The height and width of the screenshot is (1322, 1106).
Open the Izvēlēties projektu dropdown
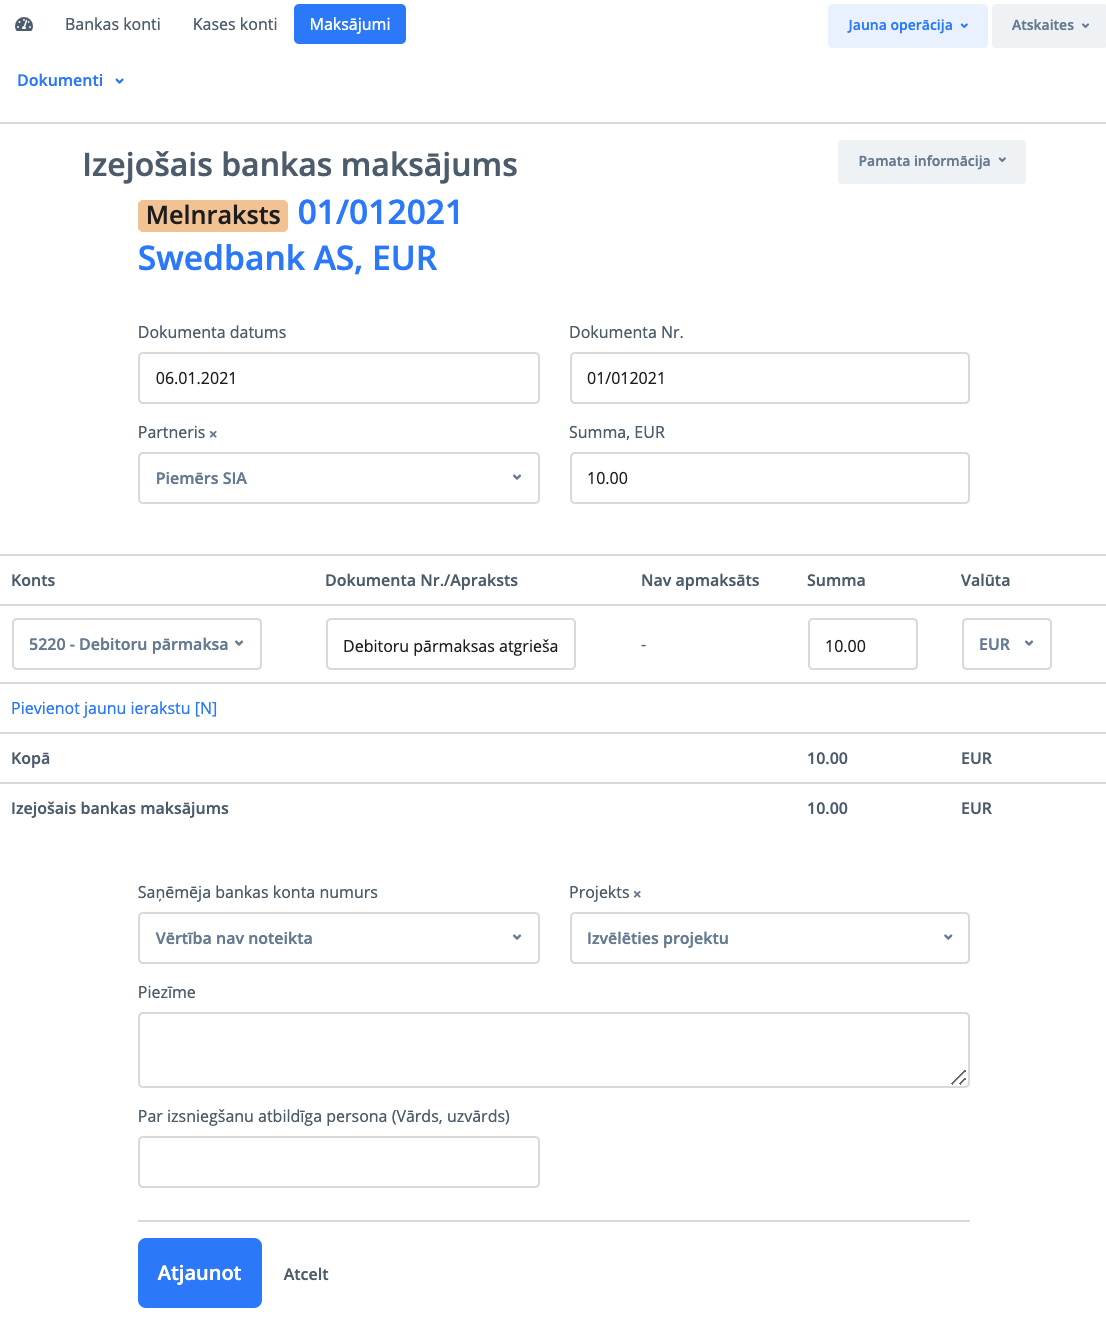click(769, 938)
